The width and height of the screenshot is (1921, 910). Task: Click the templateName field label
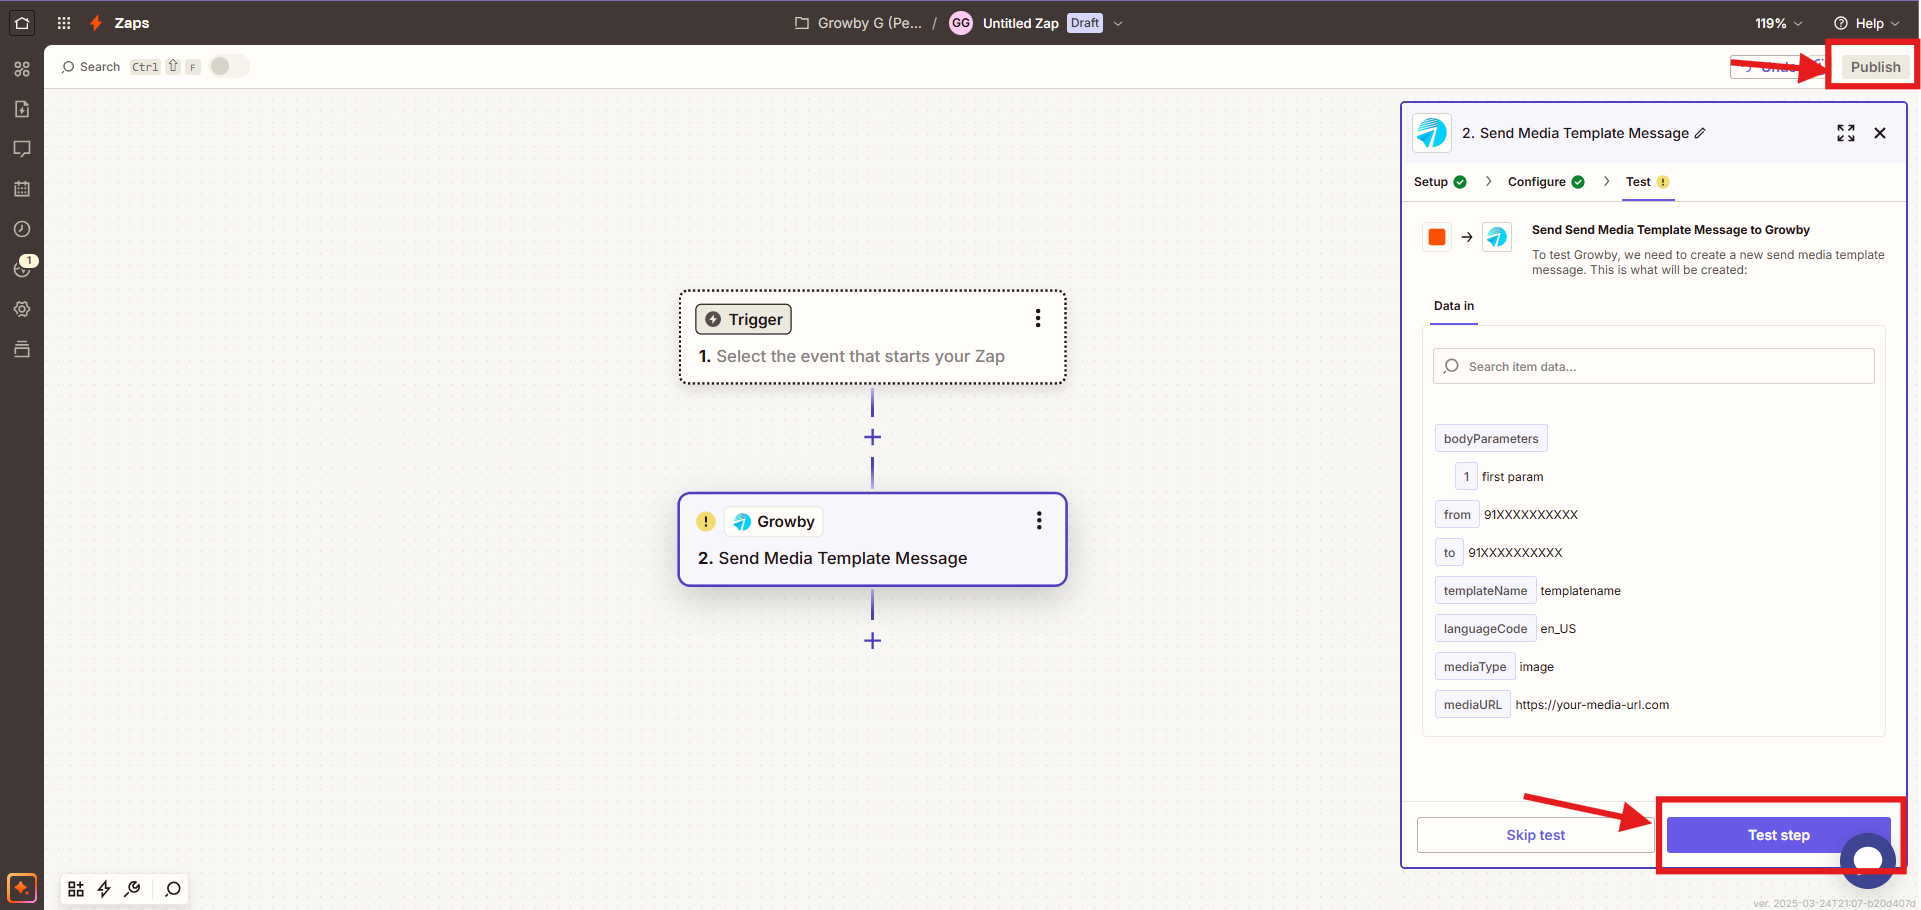(x=1485, y=591)
